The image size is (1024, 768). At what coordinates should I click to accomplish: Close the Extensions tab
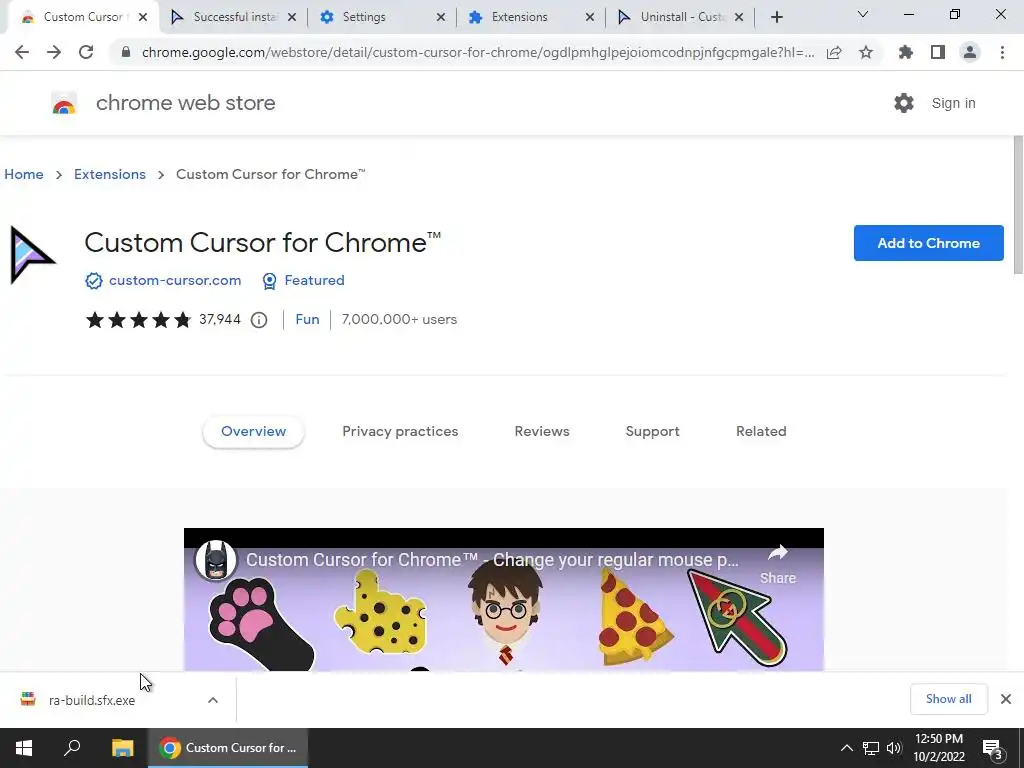tap(590, 17)
